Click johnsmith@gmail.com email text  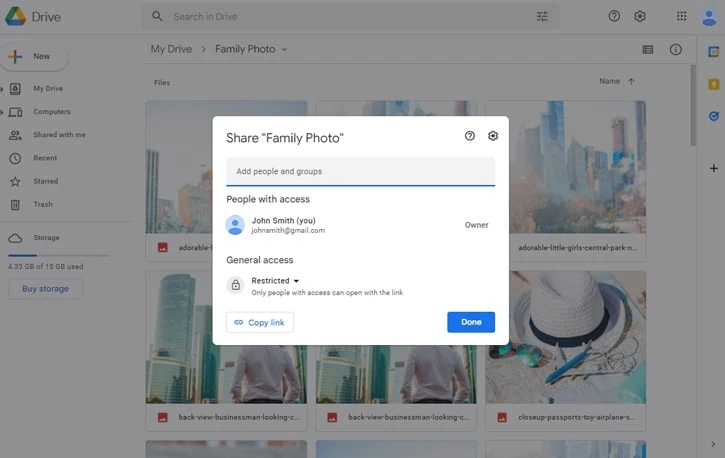tap(288, 230)
